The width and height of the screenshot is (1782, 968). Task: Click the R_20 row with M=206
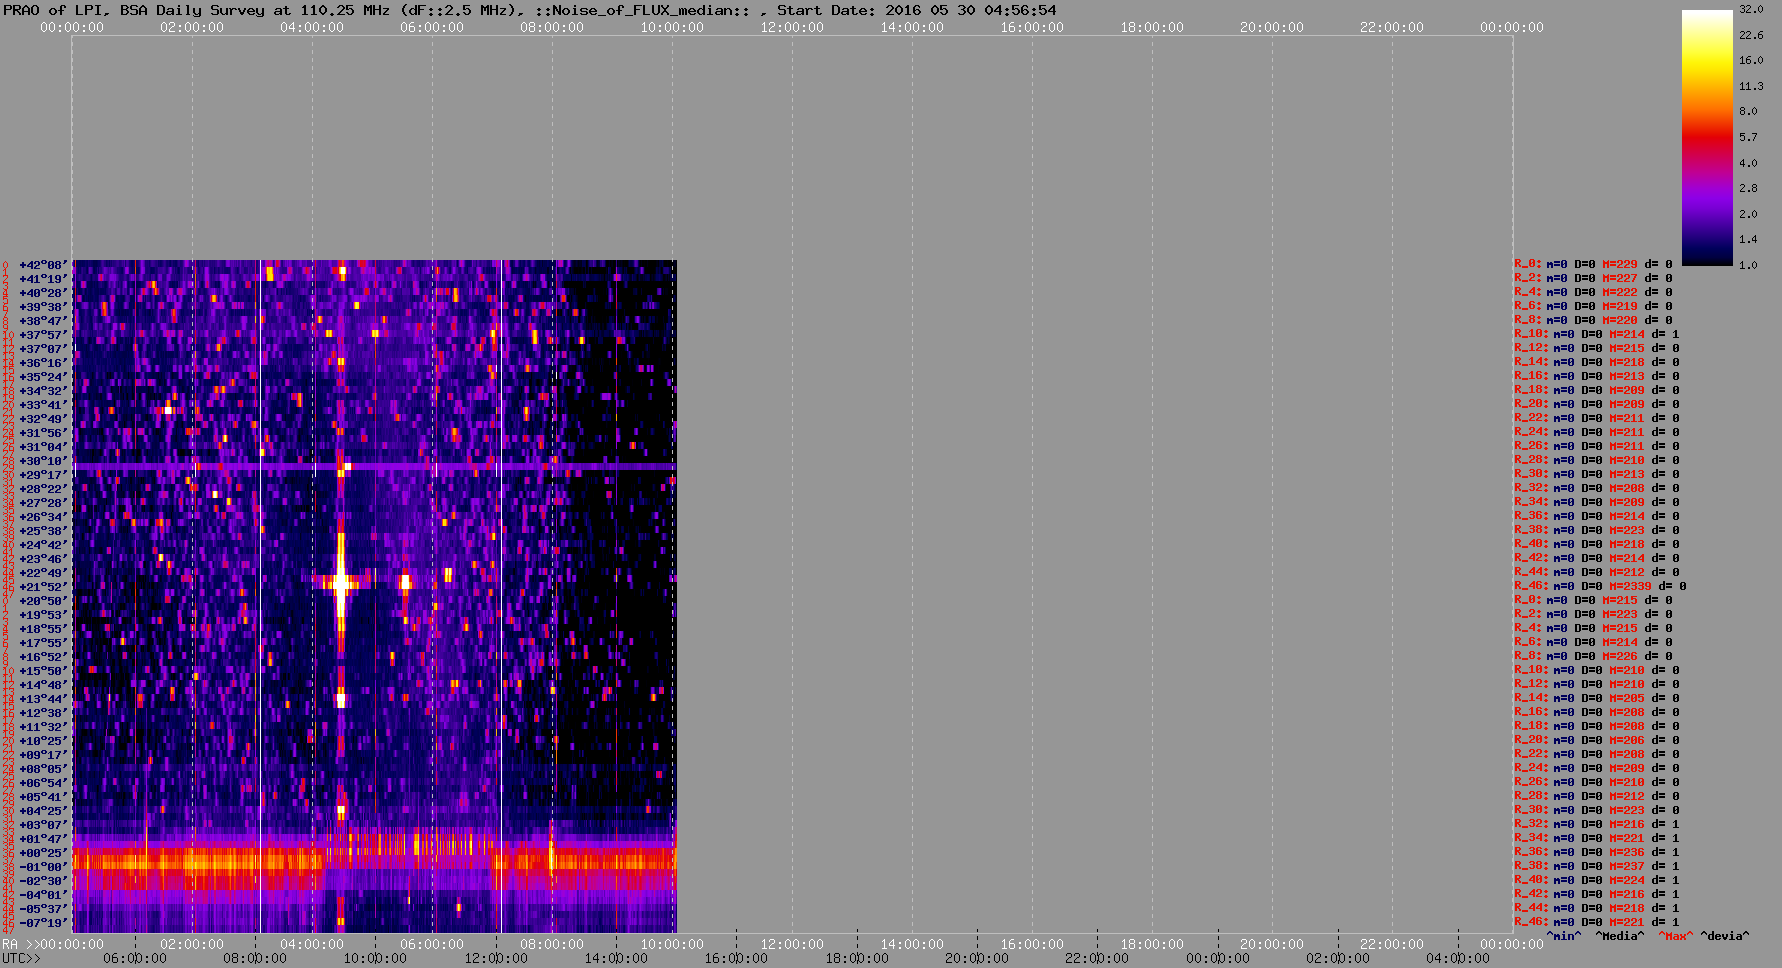point(1597,740)
